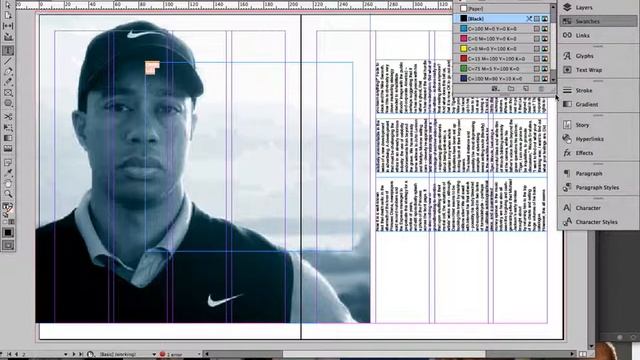Select the Gradient Swatch tool

coord(8,138)
